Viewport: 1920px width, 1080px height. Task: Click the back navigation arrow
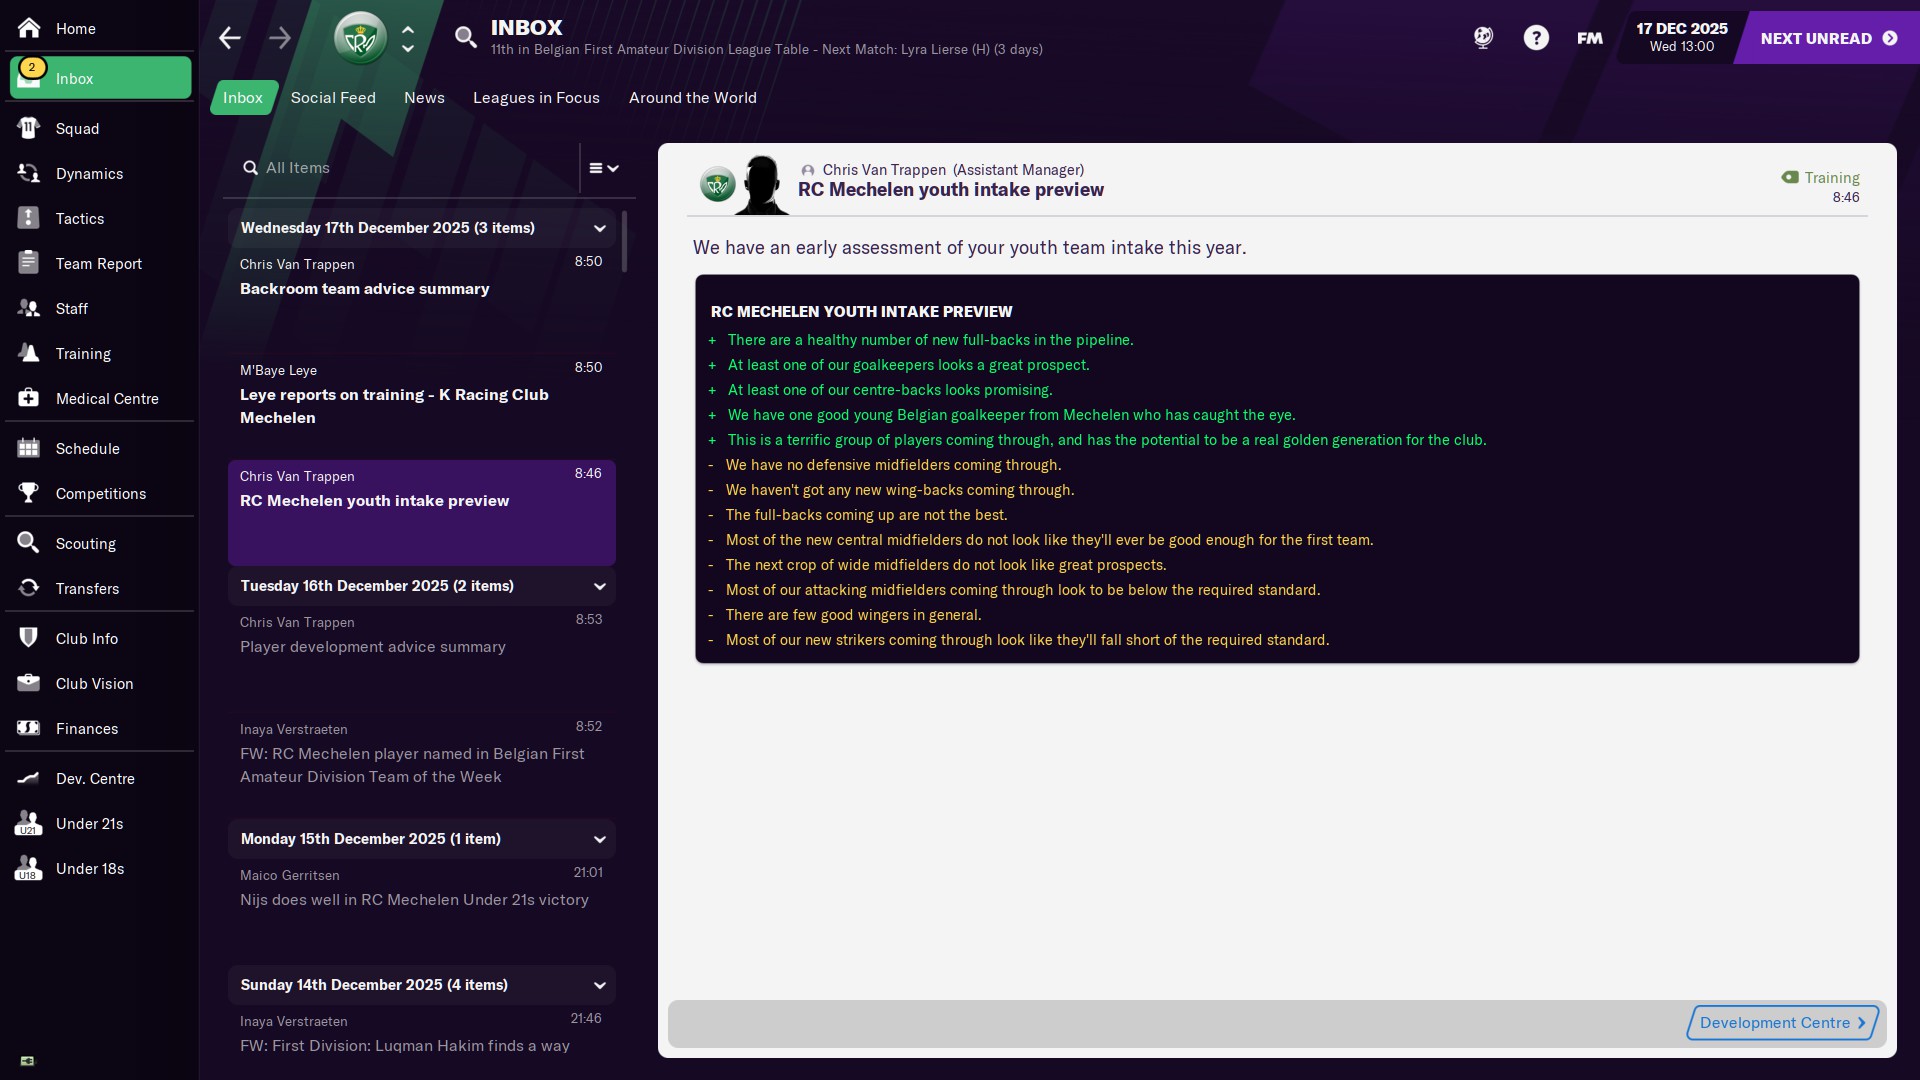[x=230, y=38]
